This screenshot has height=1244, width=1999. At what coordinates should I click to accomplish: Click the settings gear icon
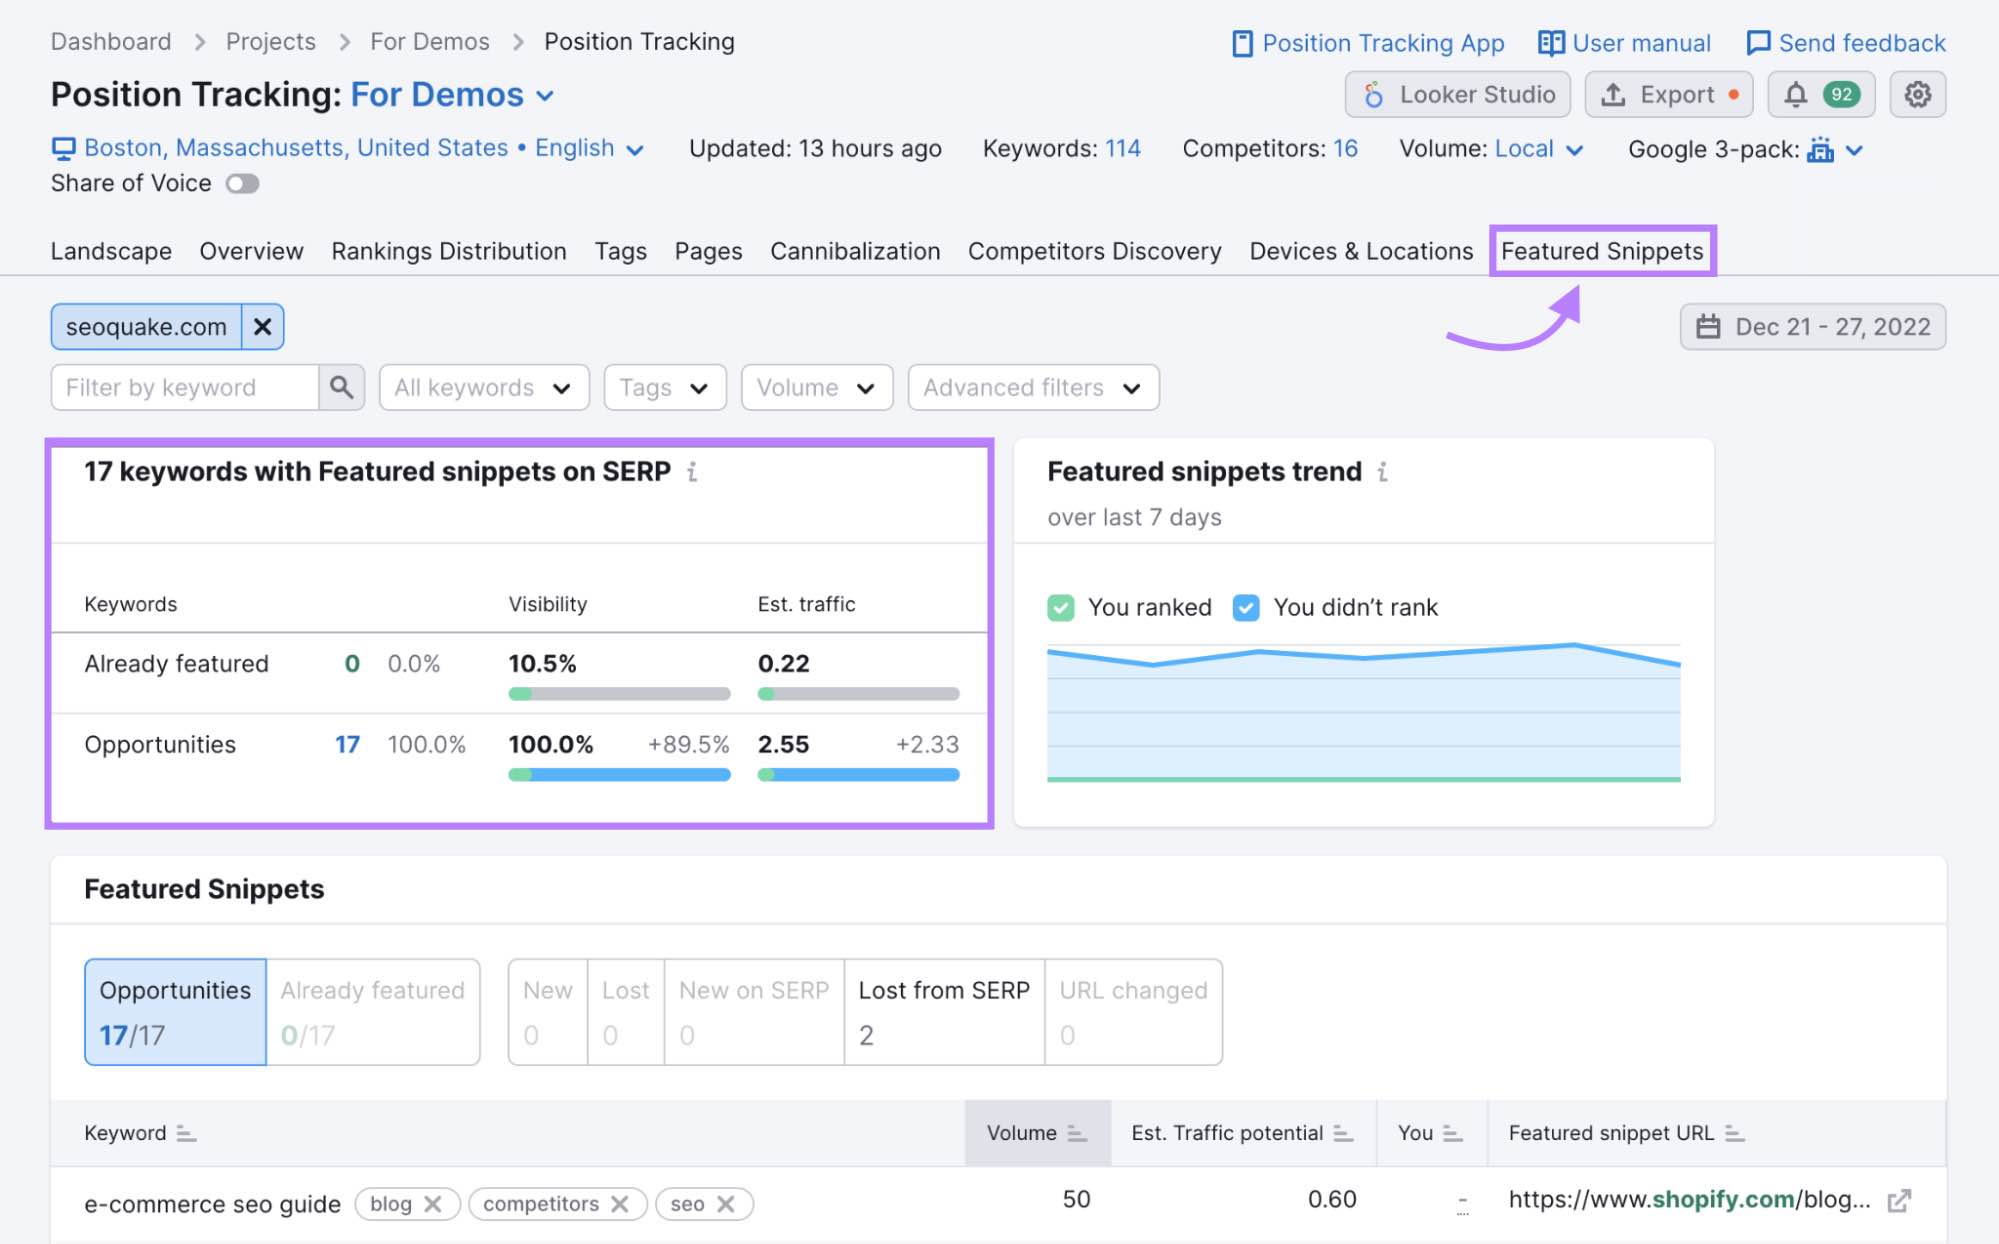[x=1916, y=95]
